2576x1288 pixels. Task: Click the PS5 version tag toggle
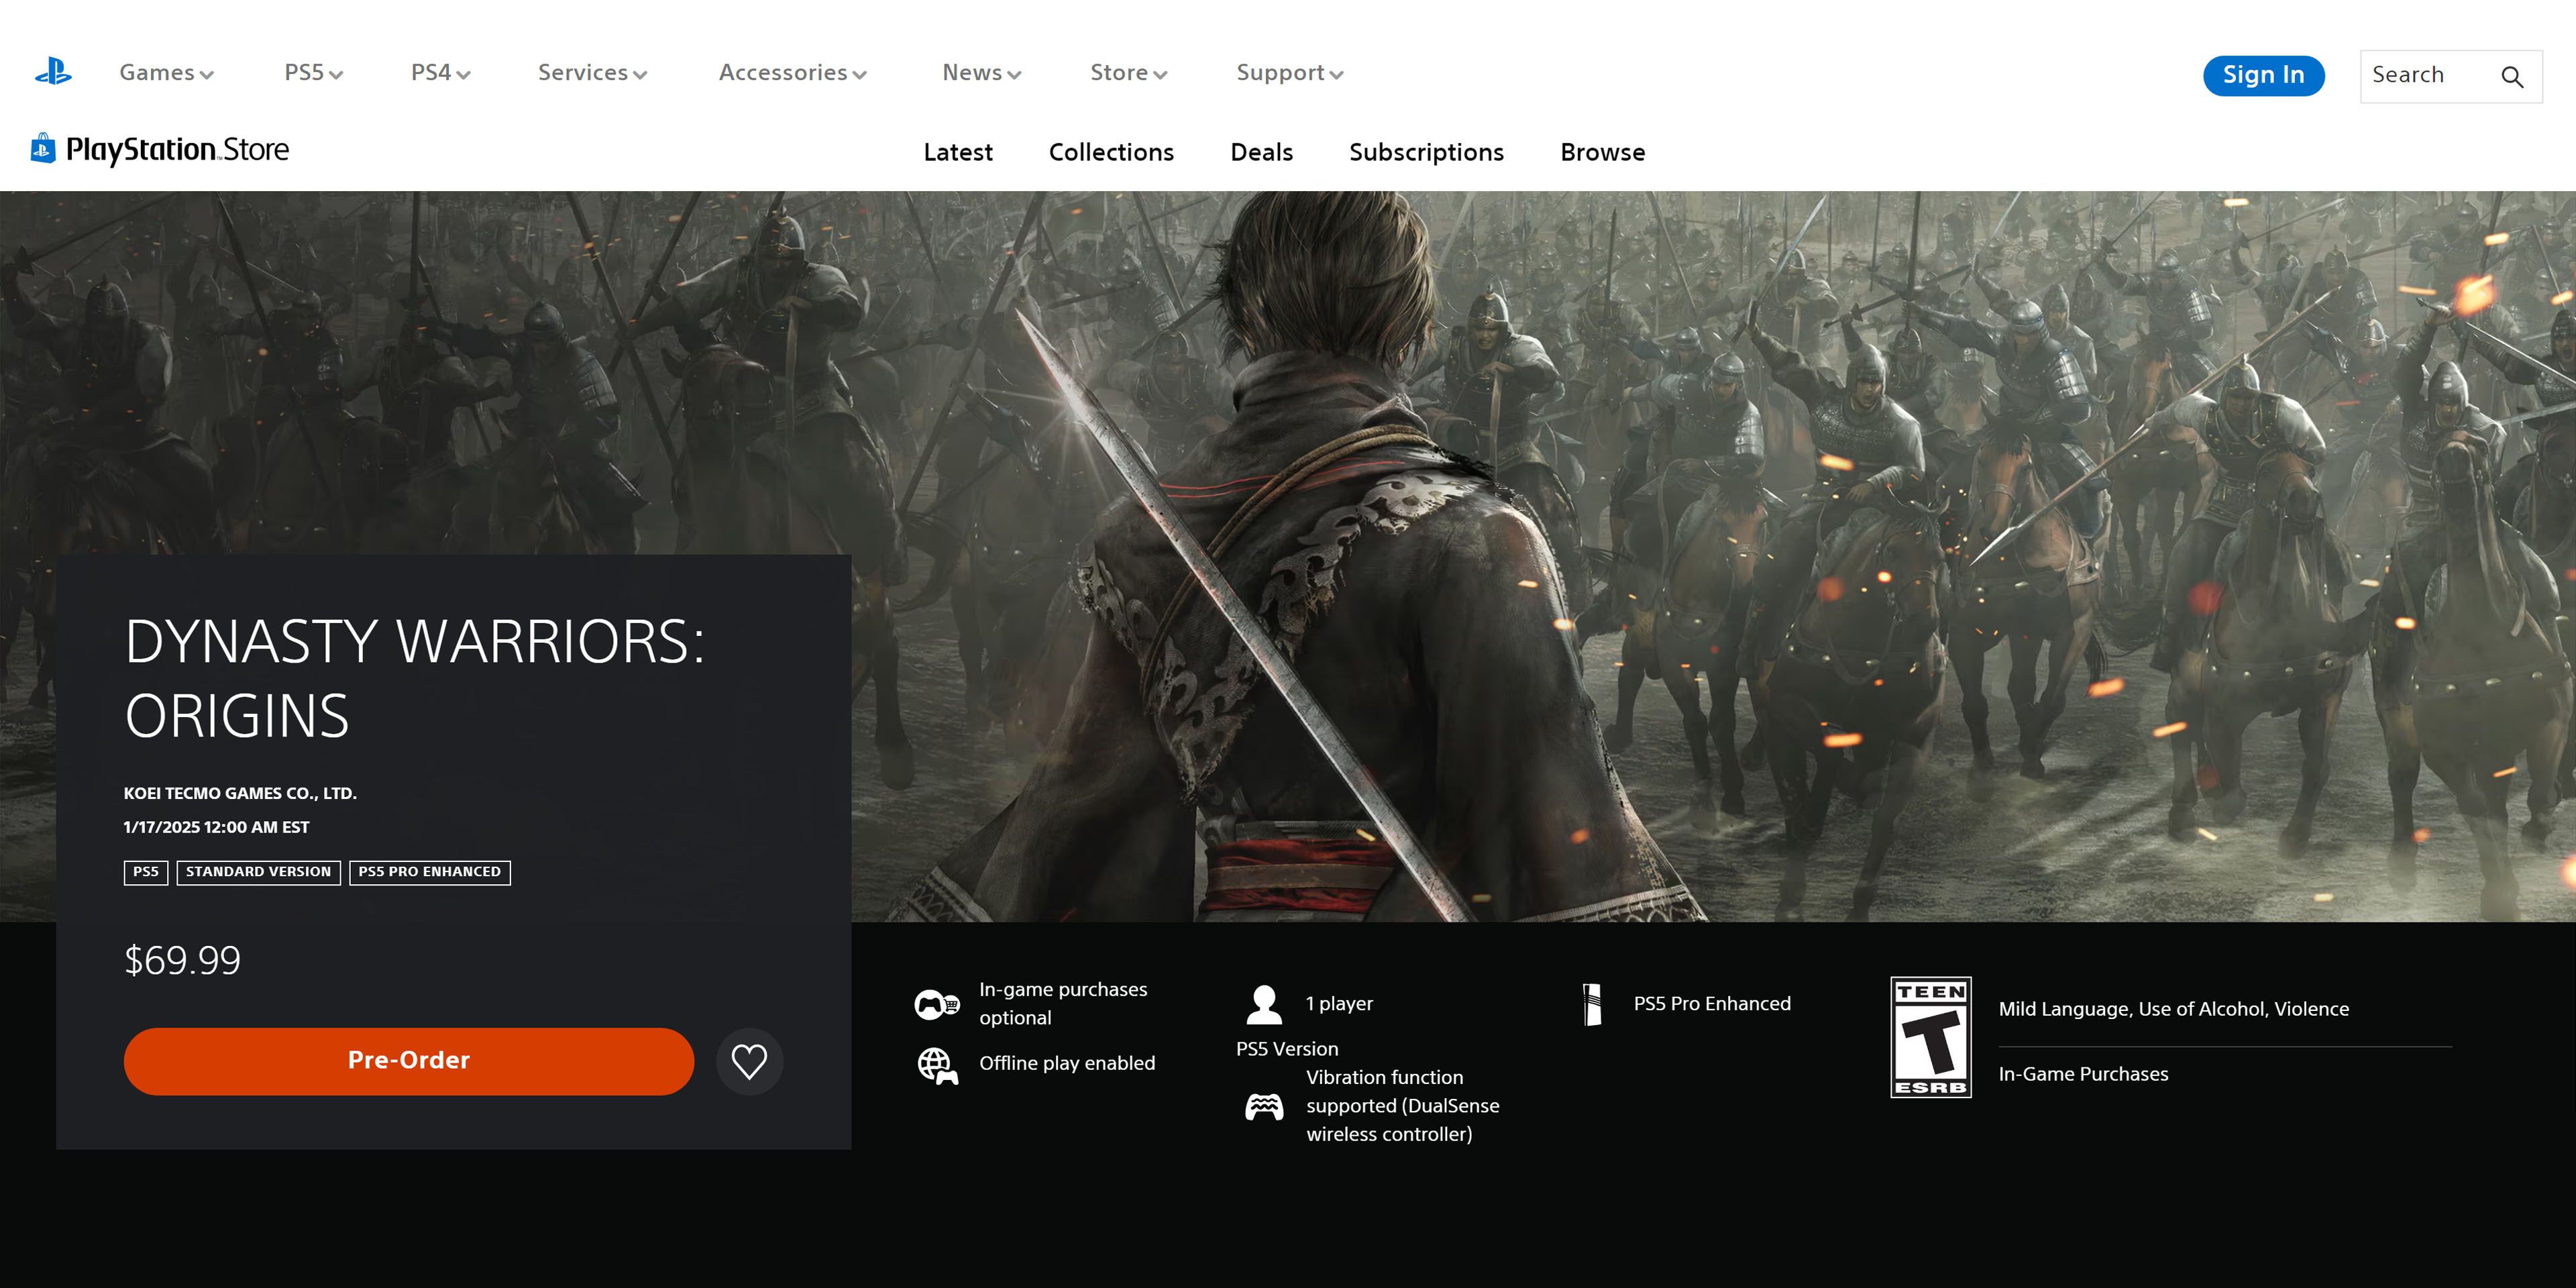click(145, 871)
